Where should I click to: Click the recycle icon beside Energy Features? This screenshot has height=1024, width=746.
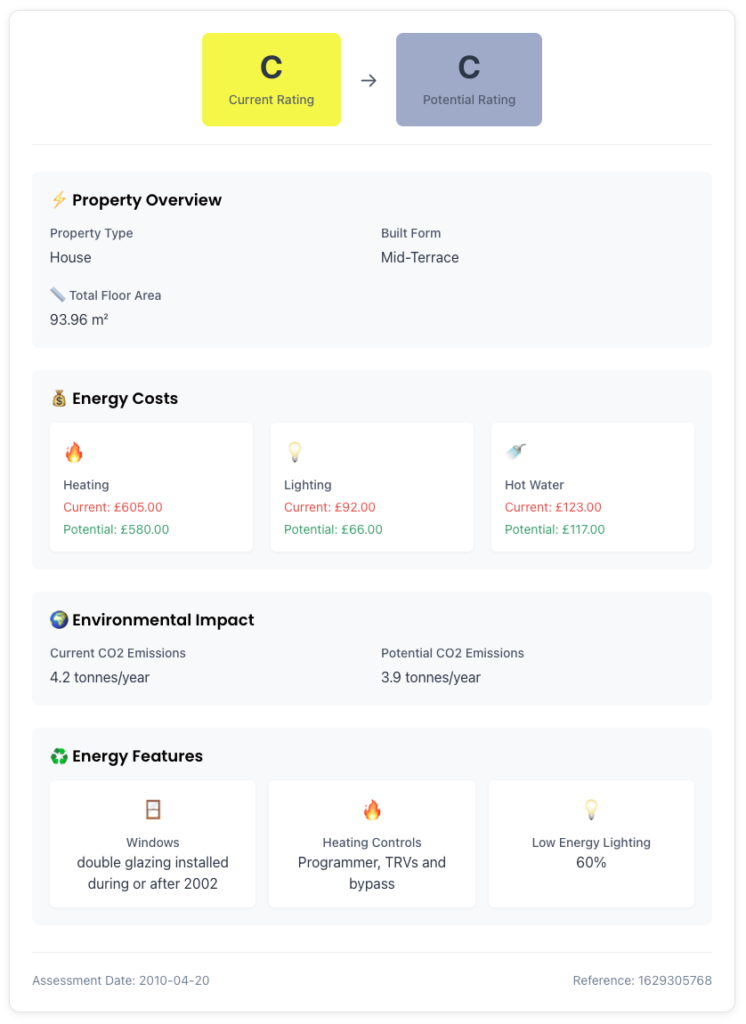[x=59, y=756]
